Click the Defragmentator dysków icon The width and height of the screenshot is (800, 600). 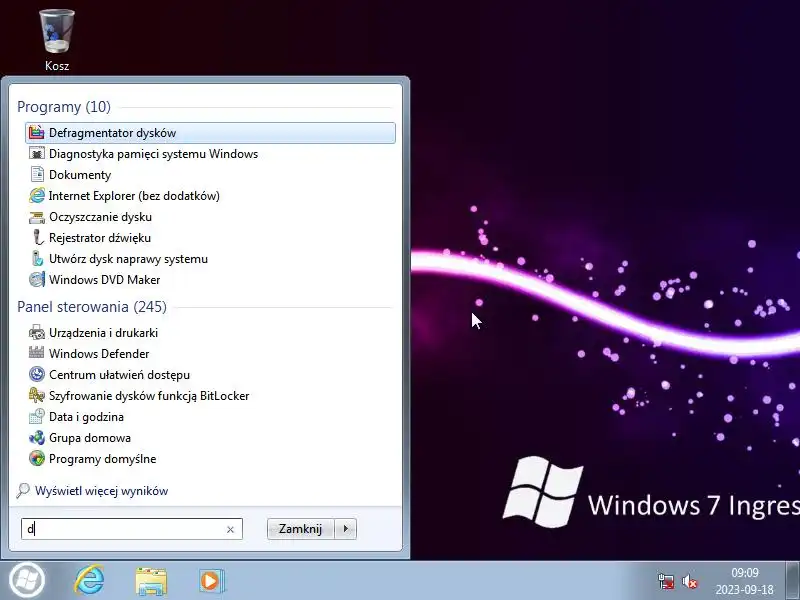[37, 133]
